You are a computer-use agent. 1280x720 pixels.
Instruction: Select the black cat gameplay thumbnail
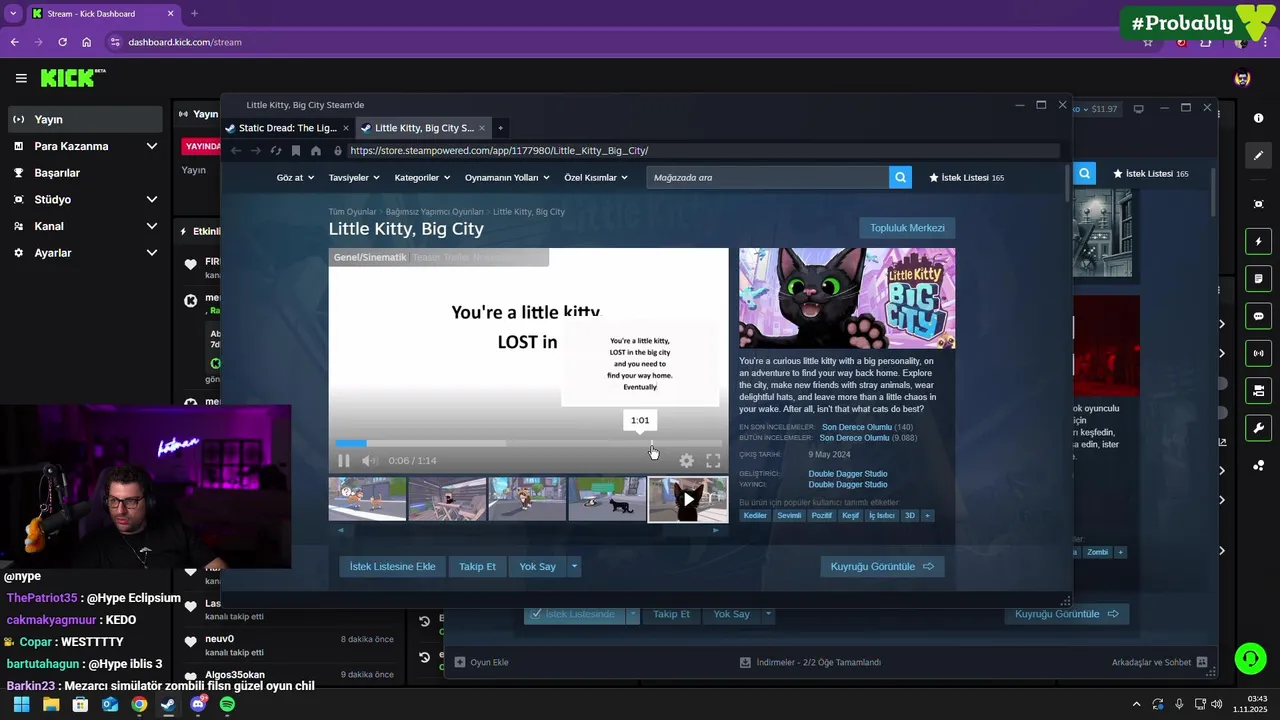607,499
